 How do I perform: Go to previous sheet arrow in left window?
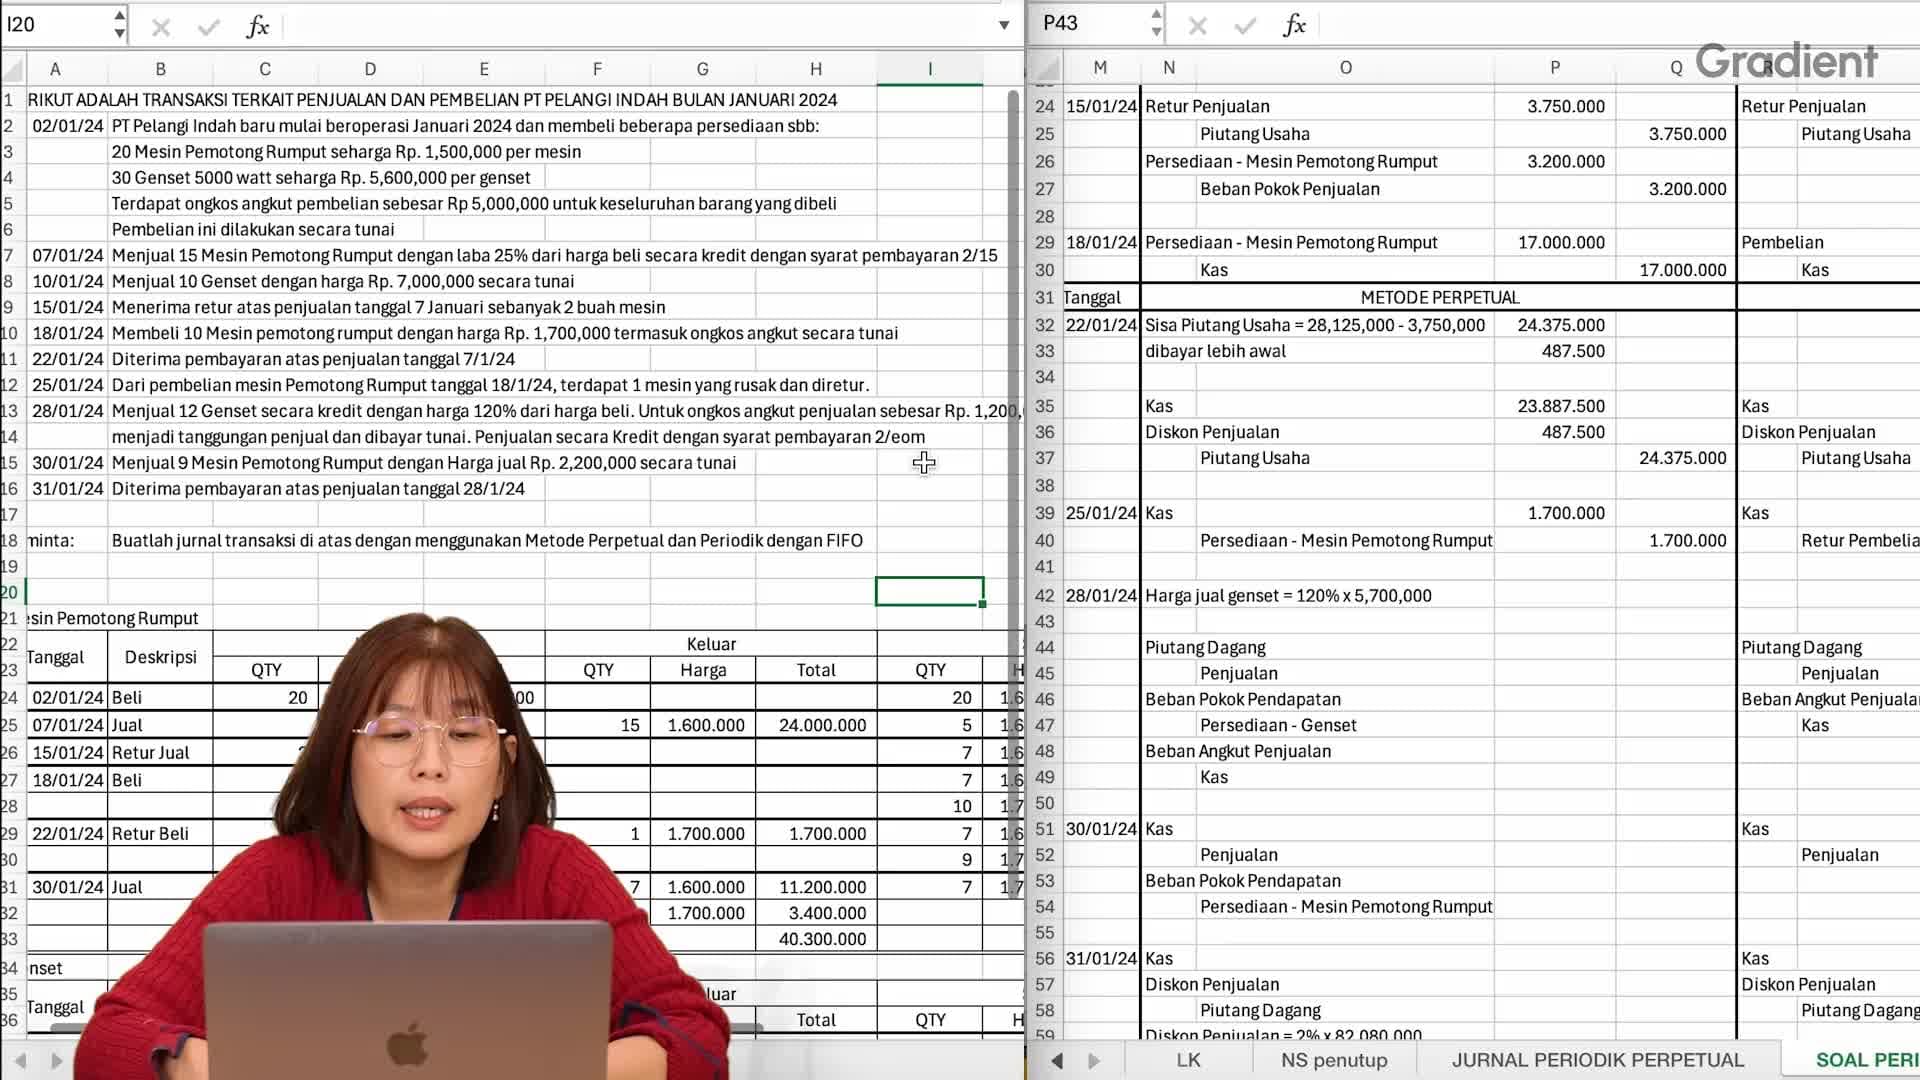coord(20,1060)
